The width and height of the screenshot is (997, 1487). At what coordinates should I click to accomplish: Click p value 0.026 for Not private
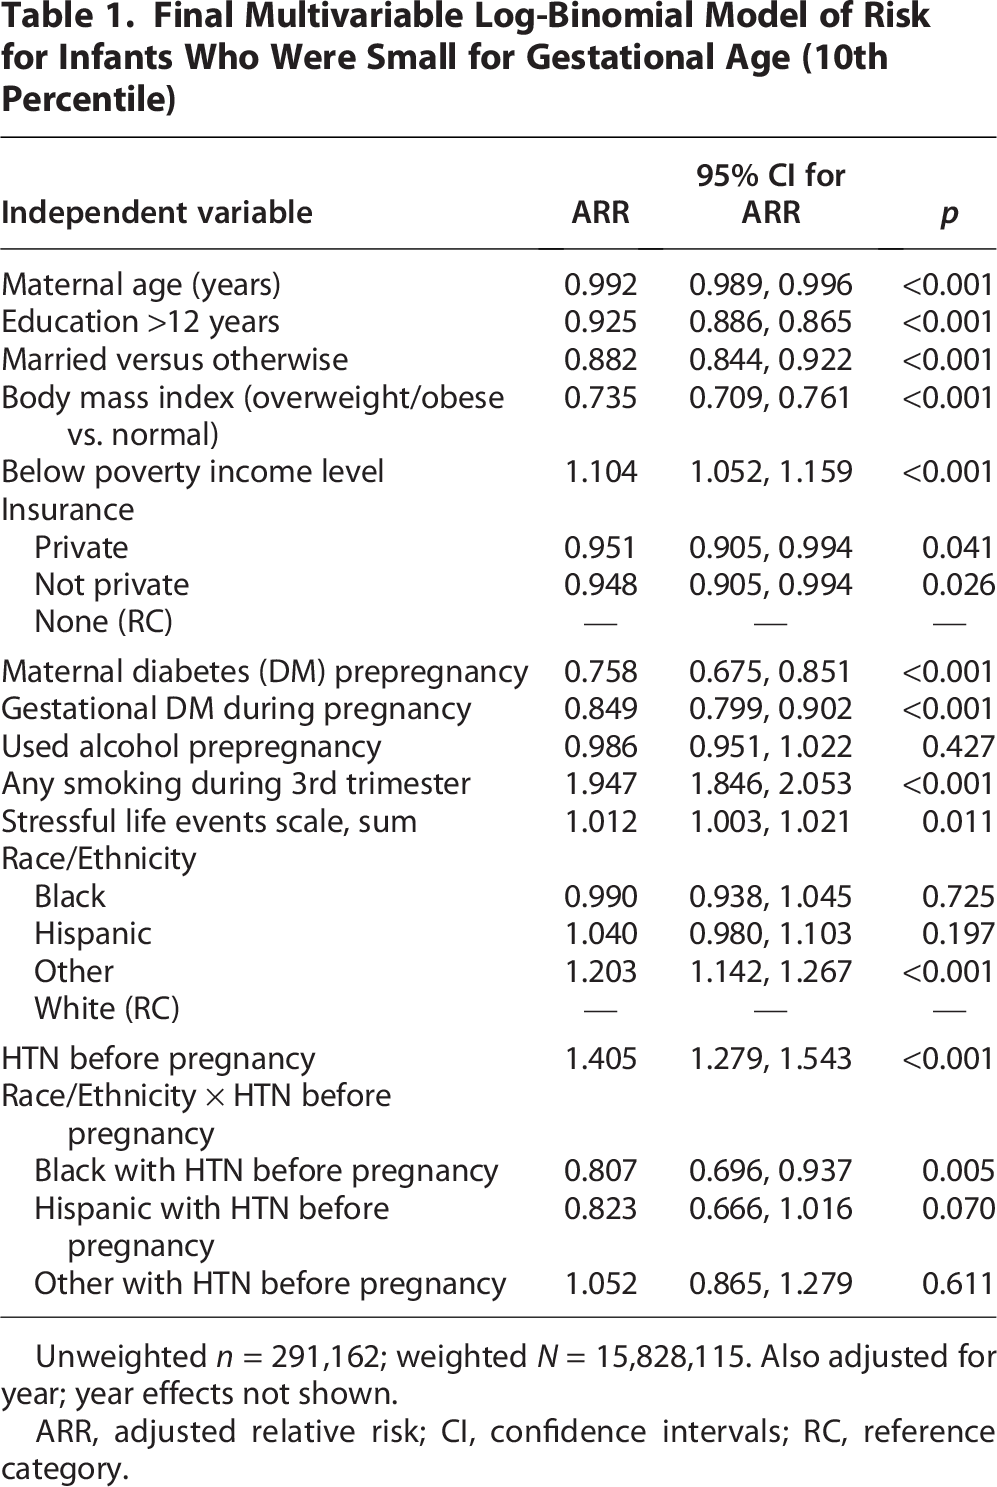(958, 585)
